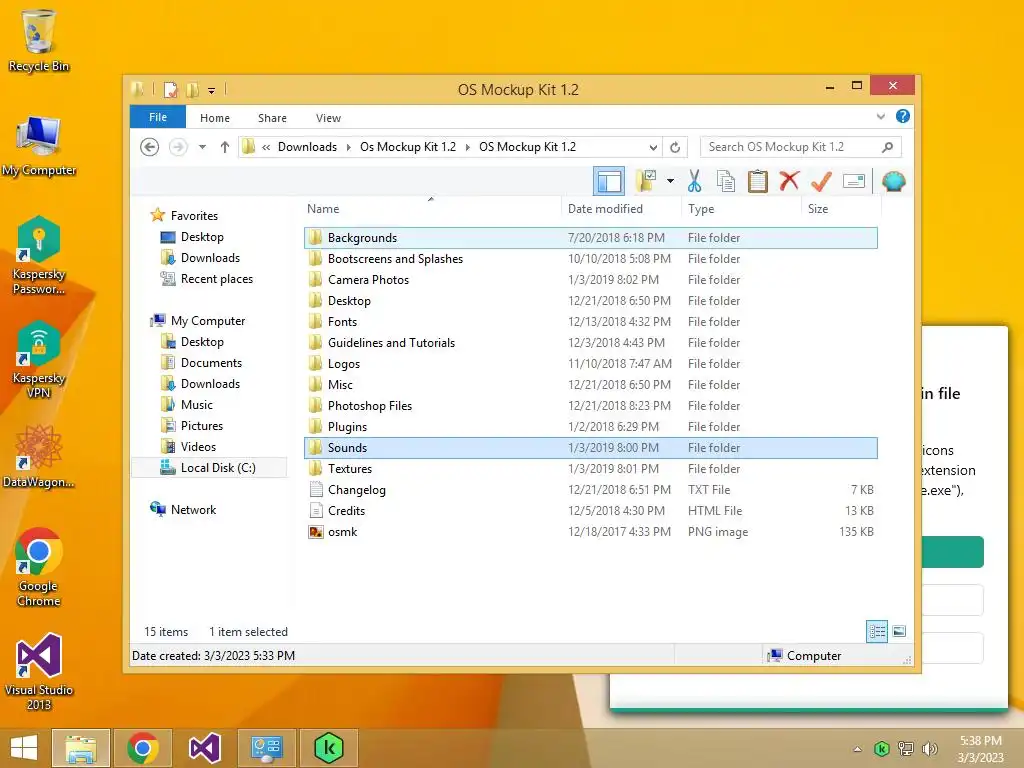
Task: Select the Sounds folder row
Action: click(591, 448)
